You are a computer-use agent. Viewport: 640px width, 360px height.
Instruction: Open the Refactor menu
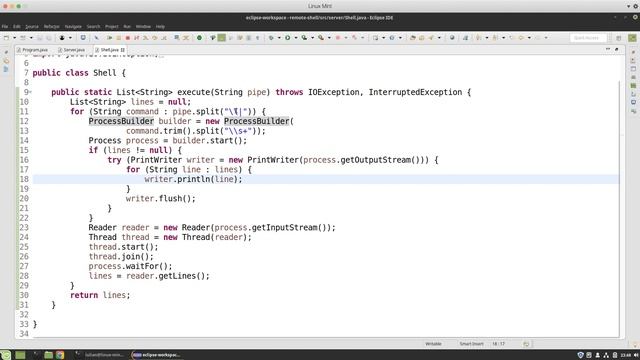click(x=51, y=27)
